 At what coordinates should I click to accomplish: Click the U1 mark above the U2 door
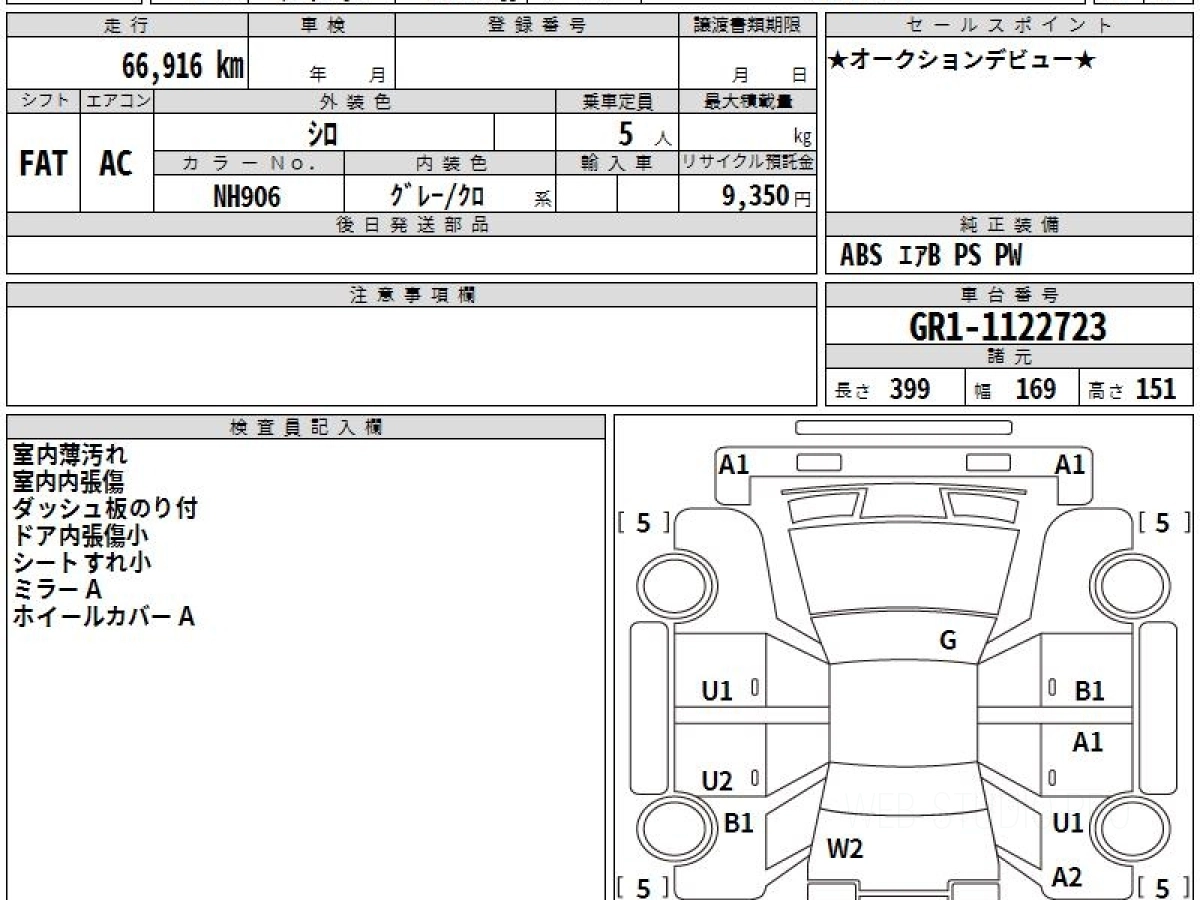tap(717, 691)
